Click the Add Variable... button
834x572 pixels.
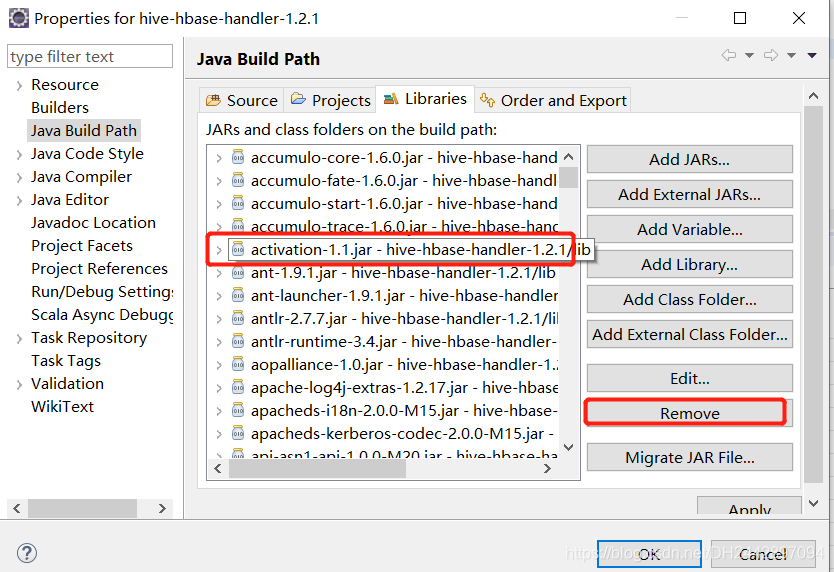pyautogui.click(x=689, y=229)
